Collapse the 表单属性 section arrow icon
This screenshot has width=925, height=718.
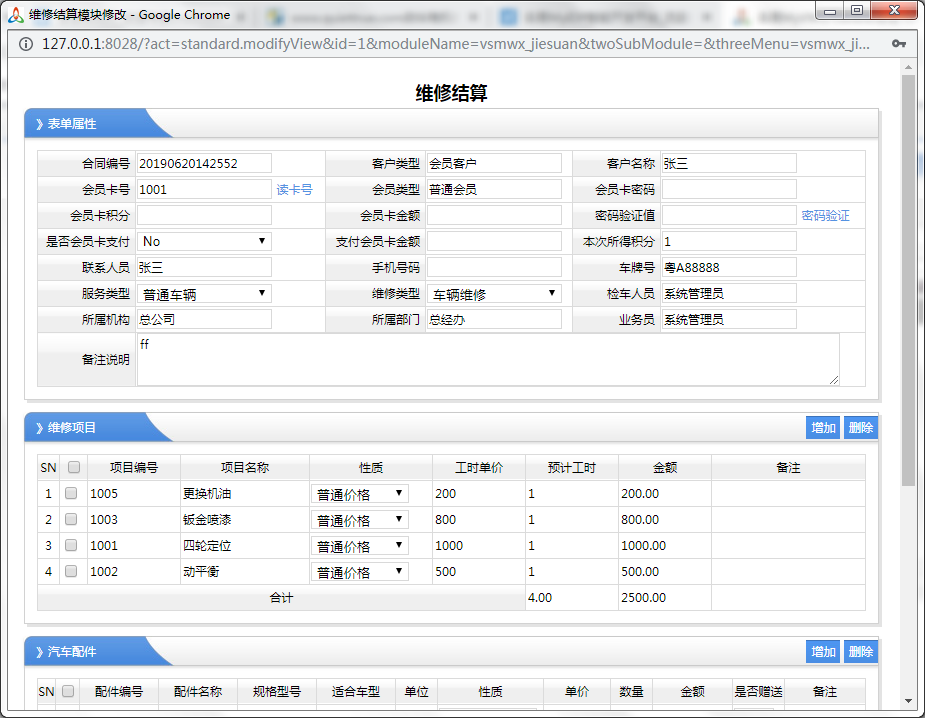point(39,124)
